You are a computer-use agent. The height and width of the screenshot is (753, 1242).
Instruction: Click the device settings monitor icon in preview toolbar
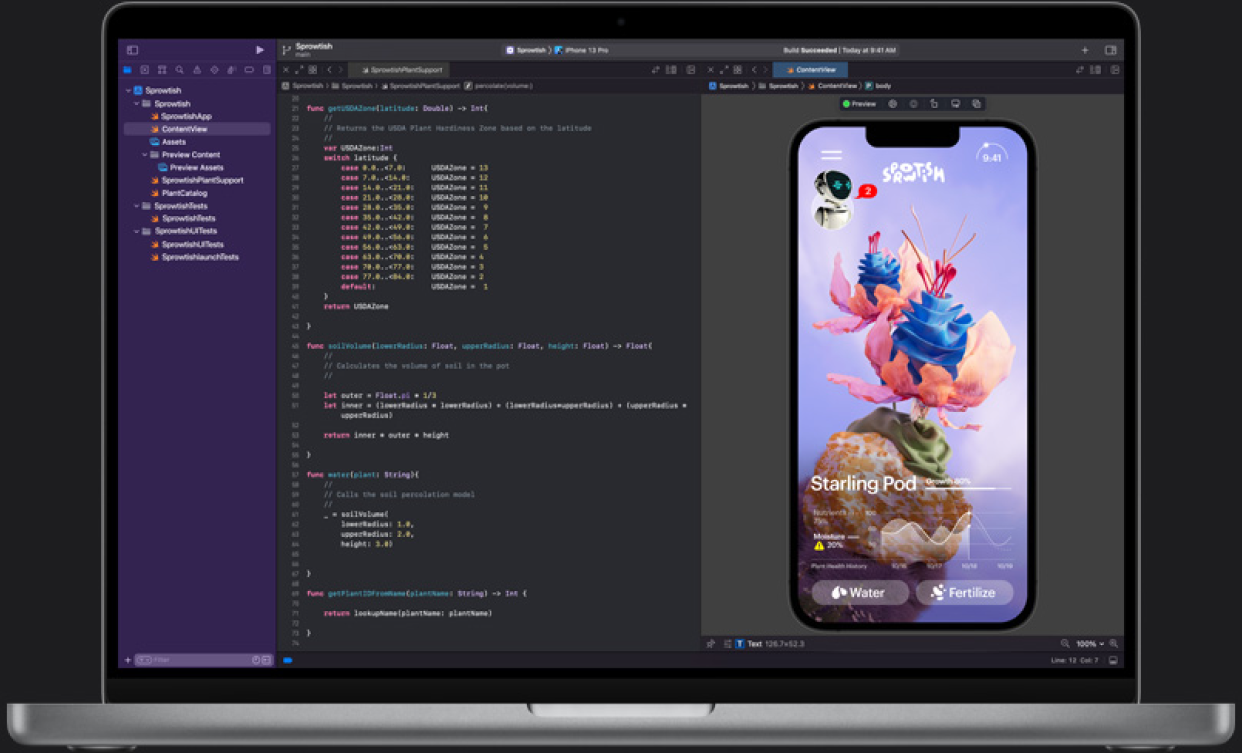pyautogui.click(x=955, y=104)
